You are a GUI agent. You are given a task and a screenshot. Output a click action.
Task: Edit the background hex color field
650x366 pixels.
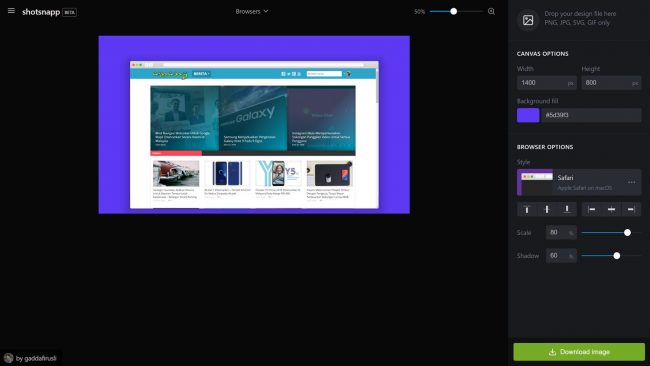591,115
